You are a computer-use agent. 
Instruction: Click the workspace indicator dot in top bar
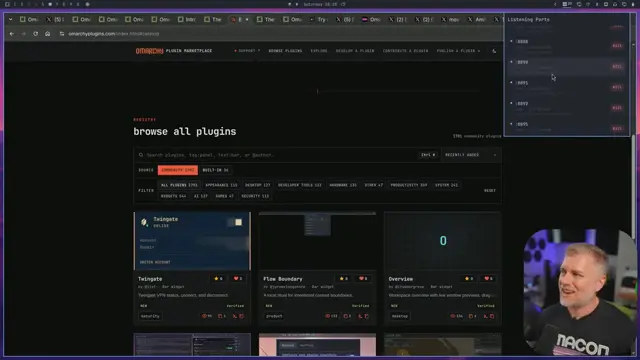(50, 4)
